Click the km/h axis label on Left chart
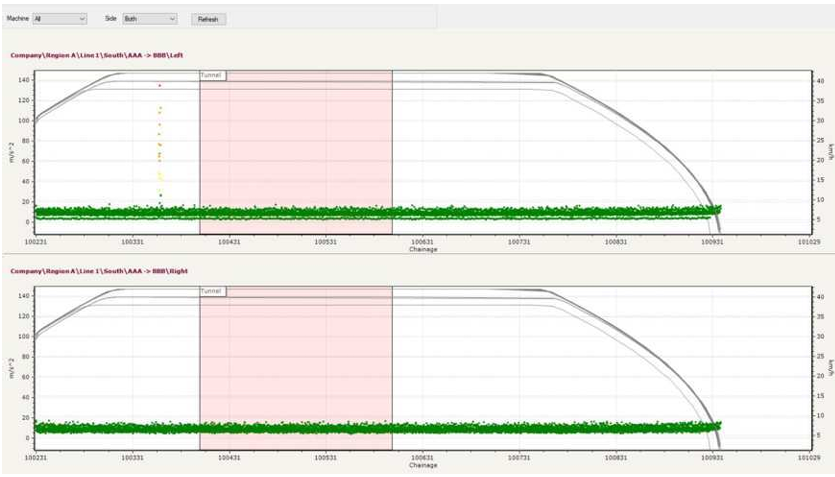 tap(827, 150)
